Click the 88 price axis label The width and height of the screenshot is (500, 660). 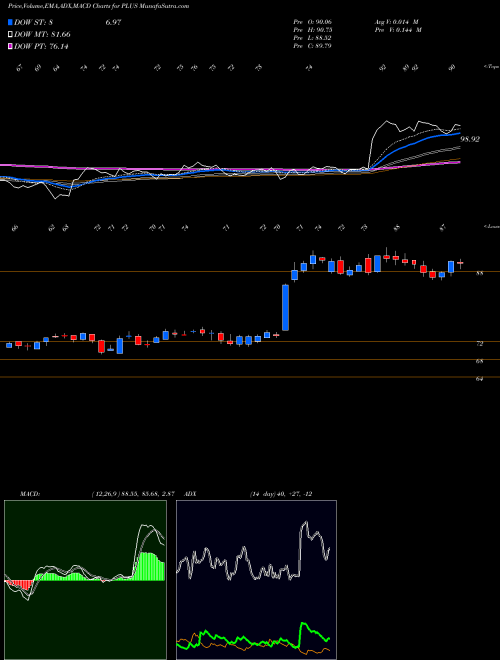coord(479,274)
